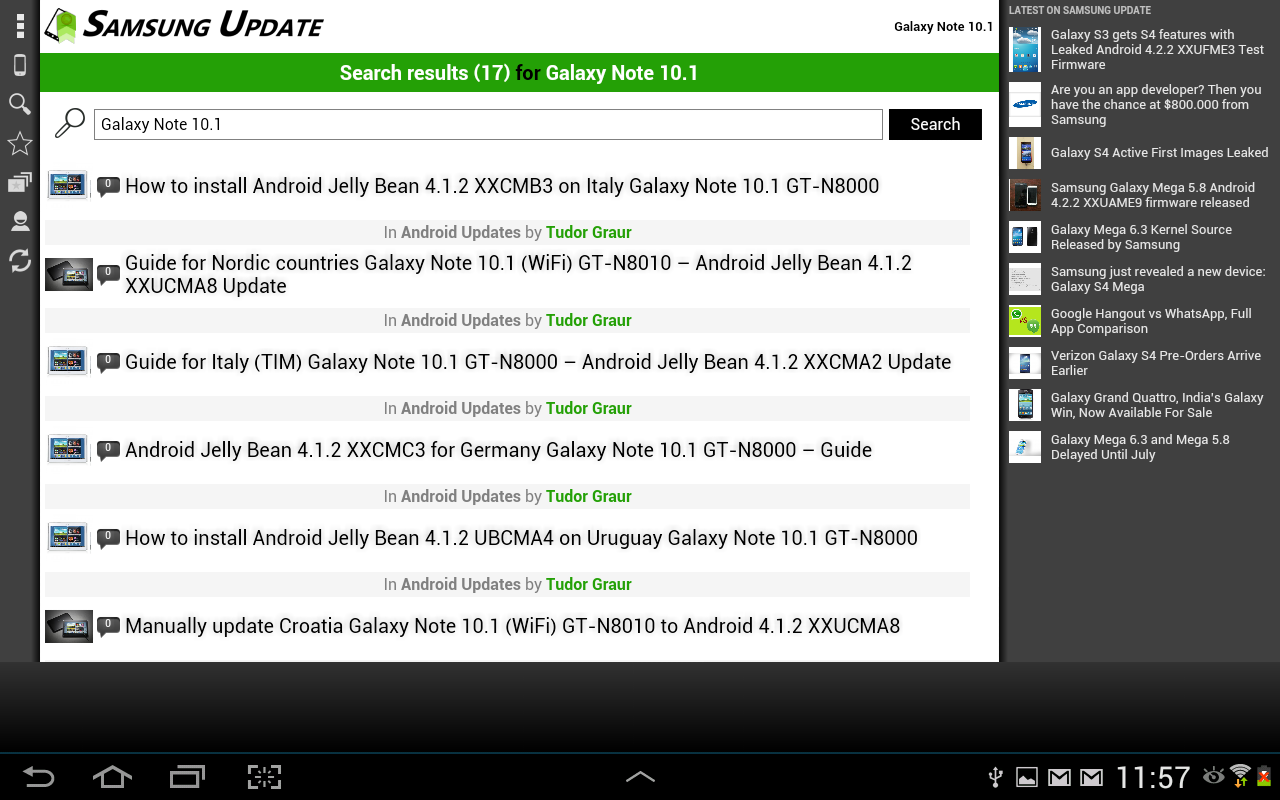Tap thumbnail of Croatia XXUCMA8 article
Image resolution: width=1280 pixels, height=800 pixels.
(x=69, y=626)
